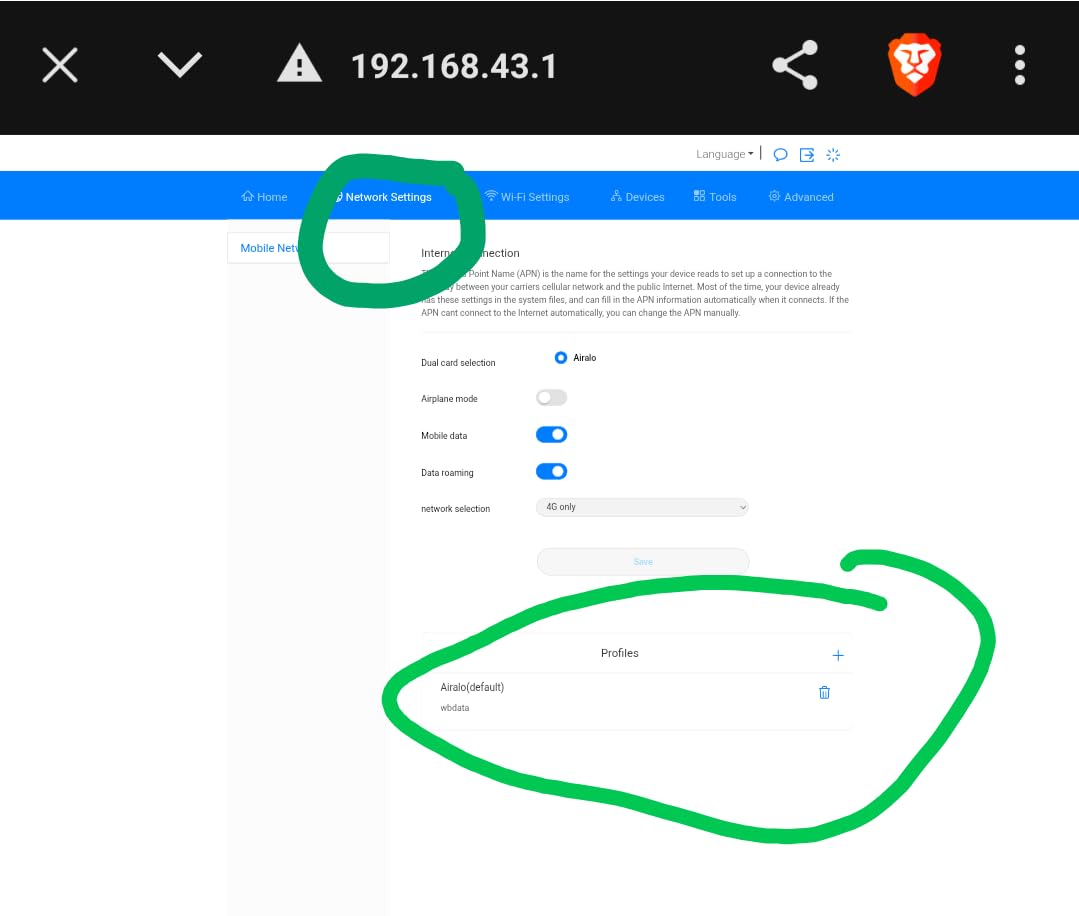Click the Dual card selection label
Screen dimensions: 1079x916
tap(458, 363)
